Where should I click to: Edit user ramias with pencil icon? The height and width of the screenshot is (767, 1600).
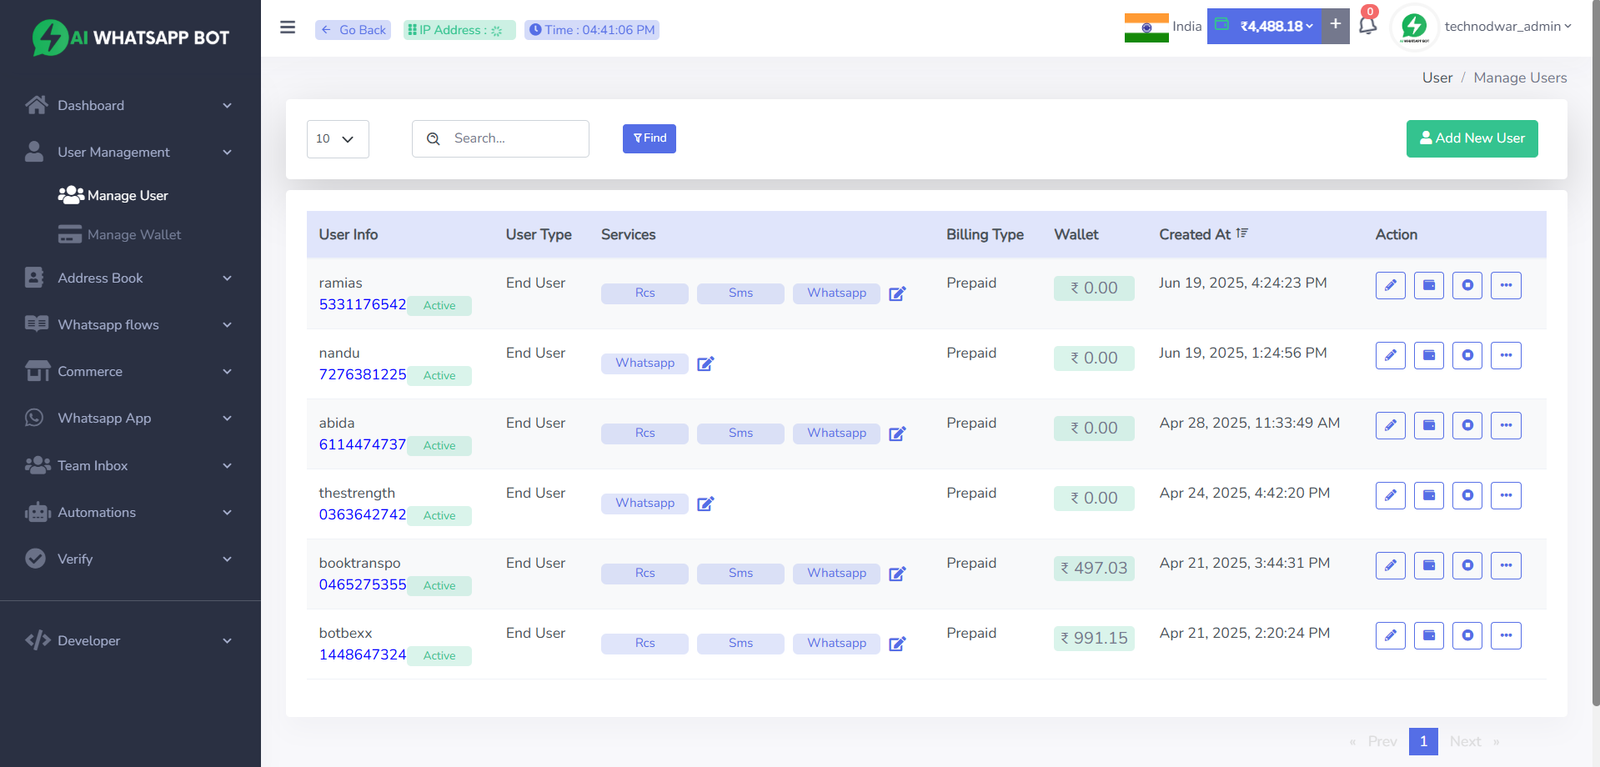tap(1390, 285)
